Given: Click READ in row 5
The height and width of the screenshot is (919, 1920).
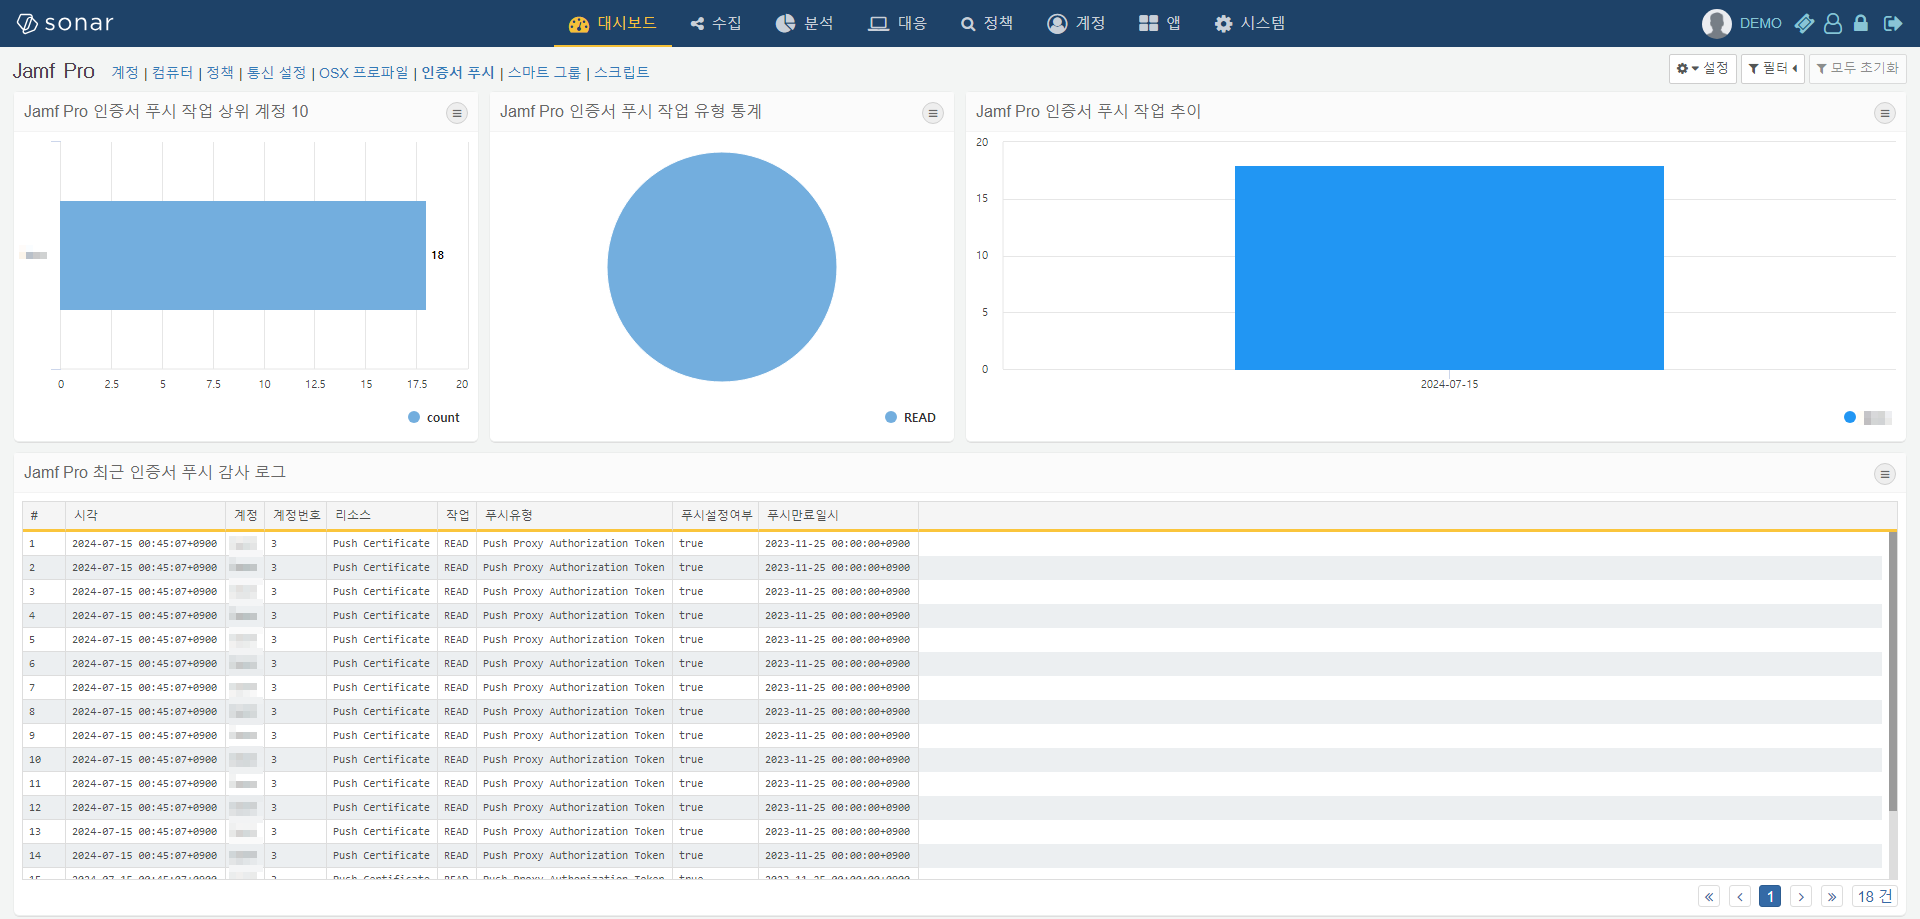Looking at the screenshot, I should 456,640.
